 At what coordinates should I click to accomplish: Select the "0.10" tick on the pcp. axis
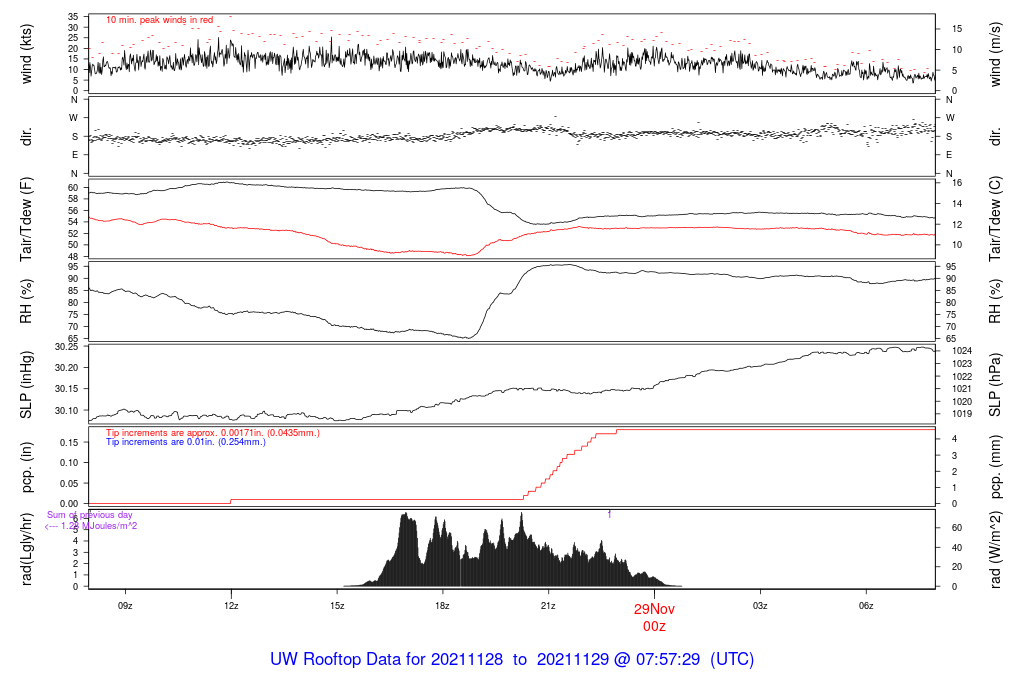coord(69,462)
